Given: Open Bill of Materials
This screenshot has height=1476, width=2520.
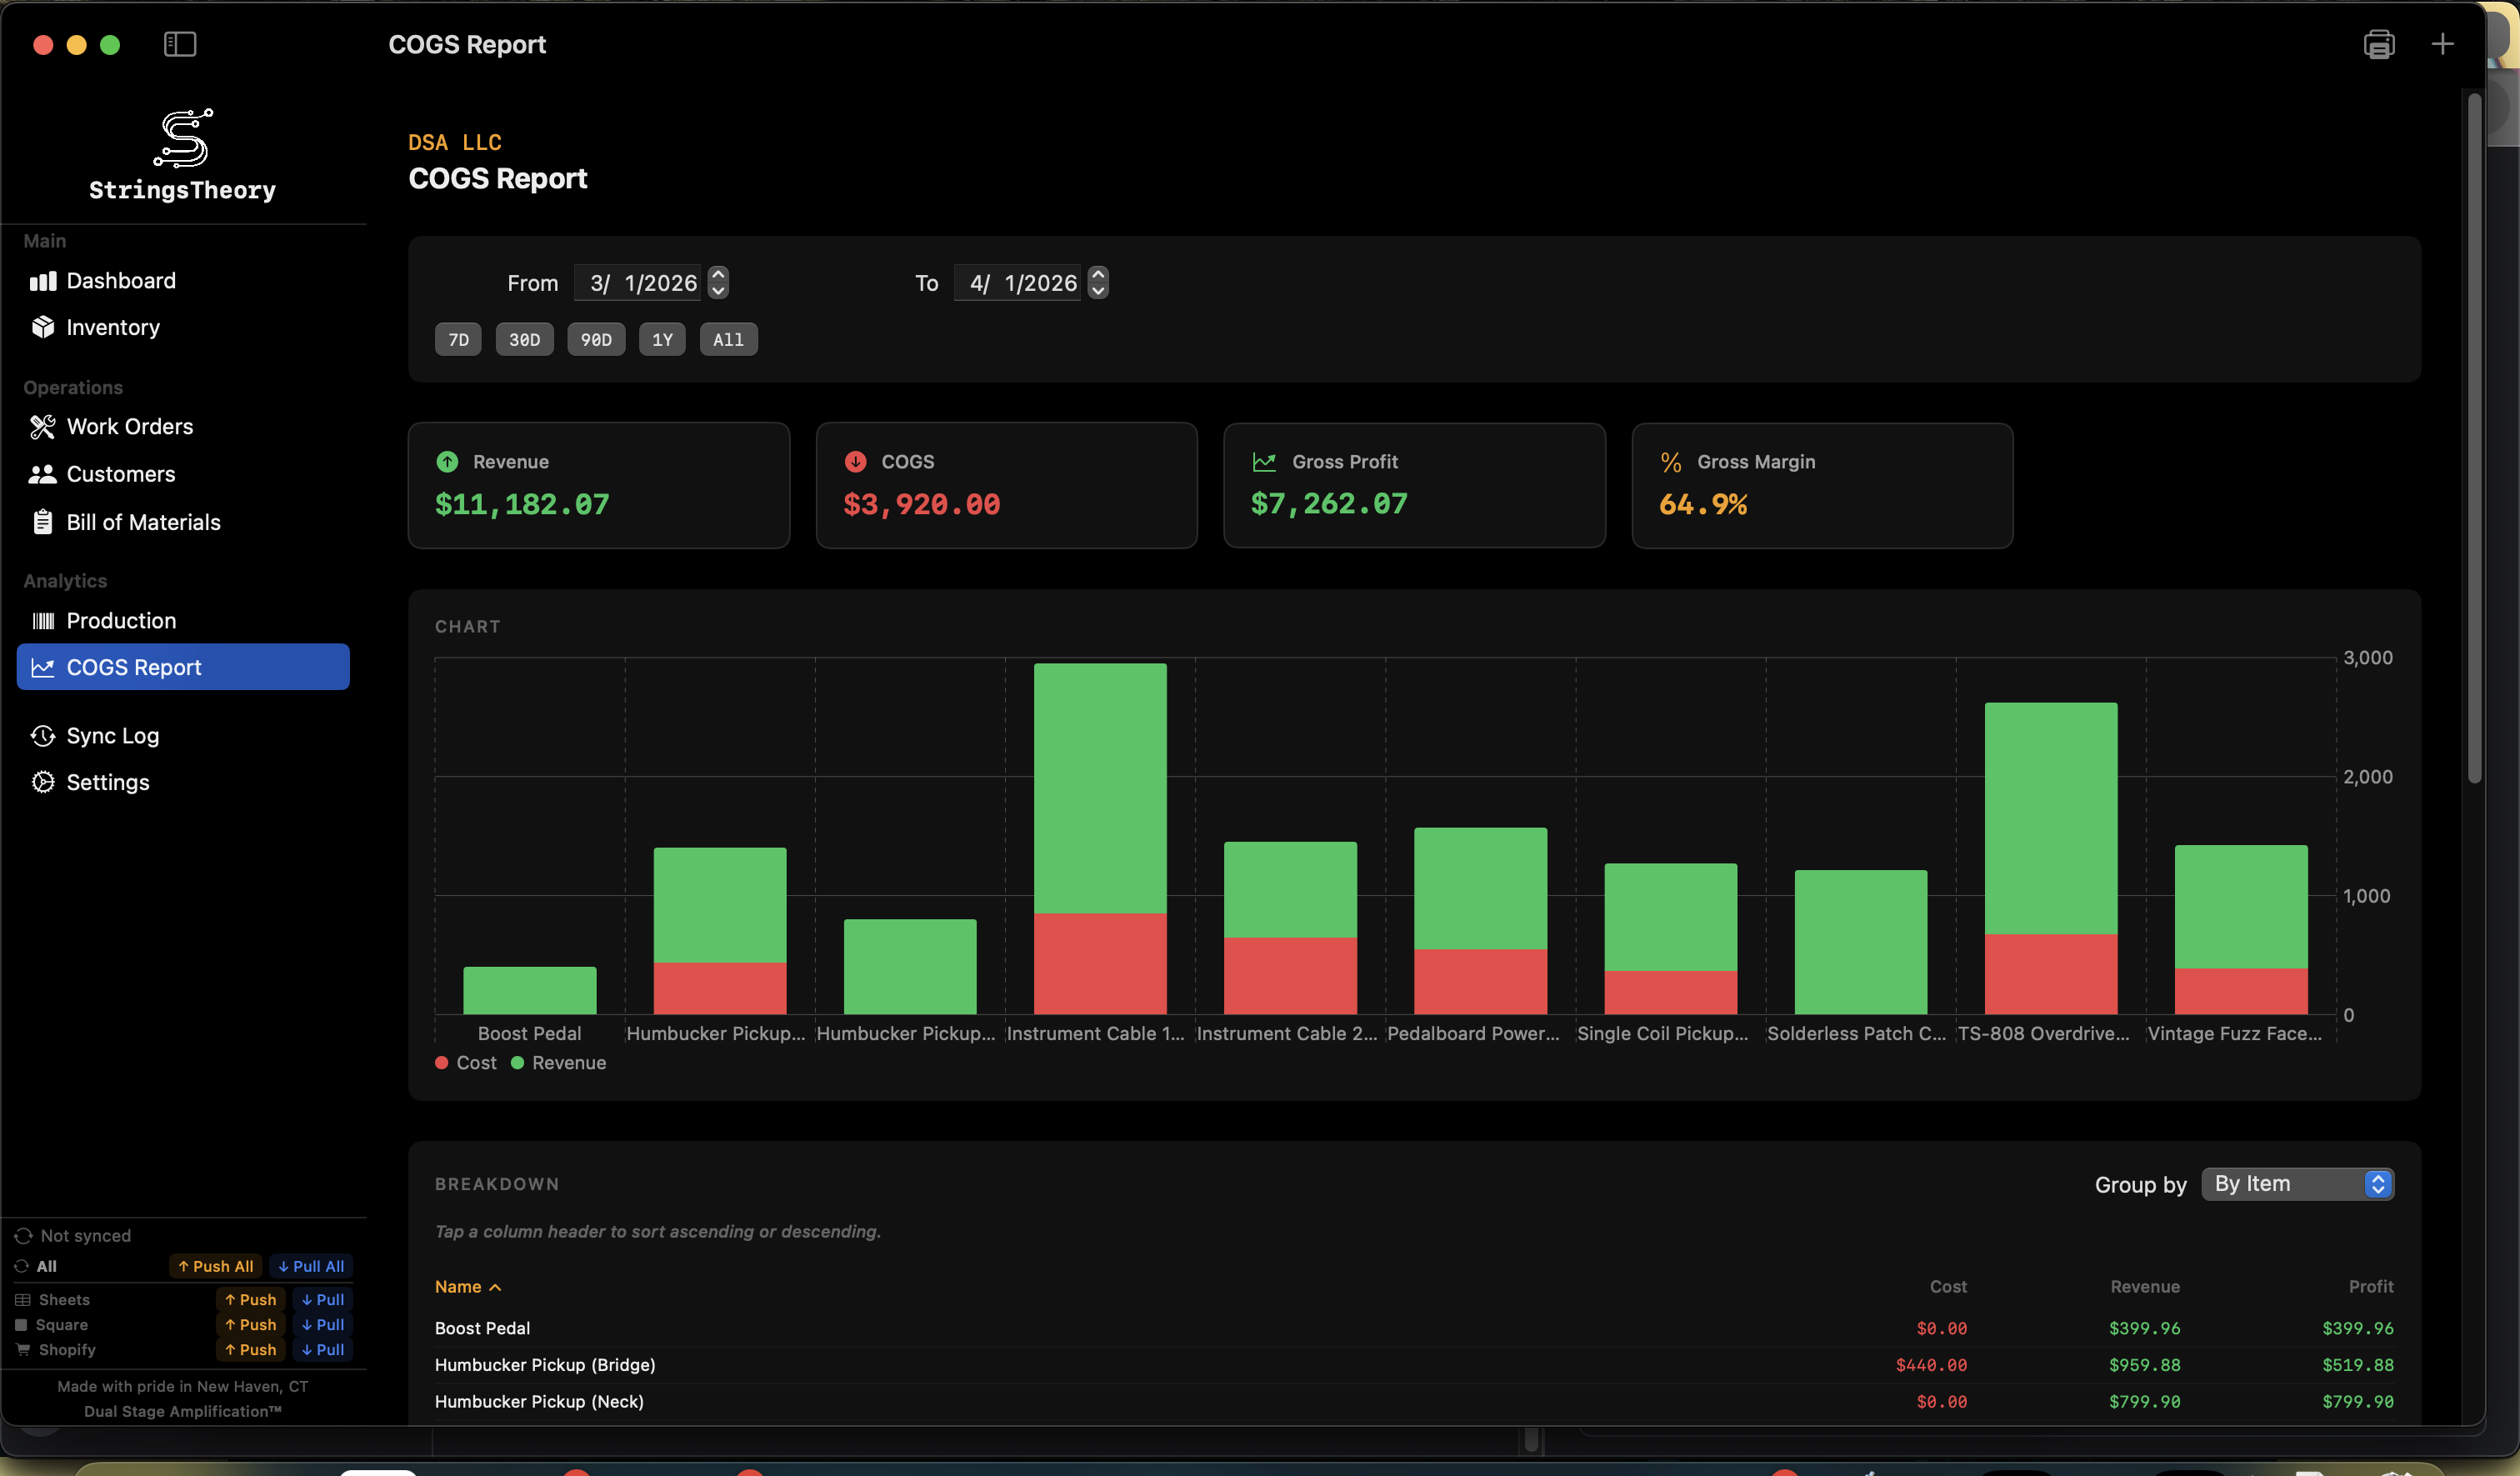Looking at the screenshot, I should click(143, 522).
